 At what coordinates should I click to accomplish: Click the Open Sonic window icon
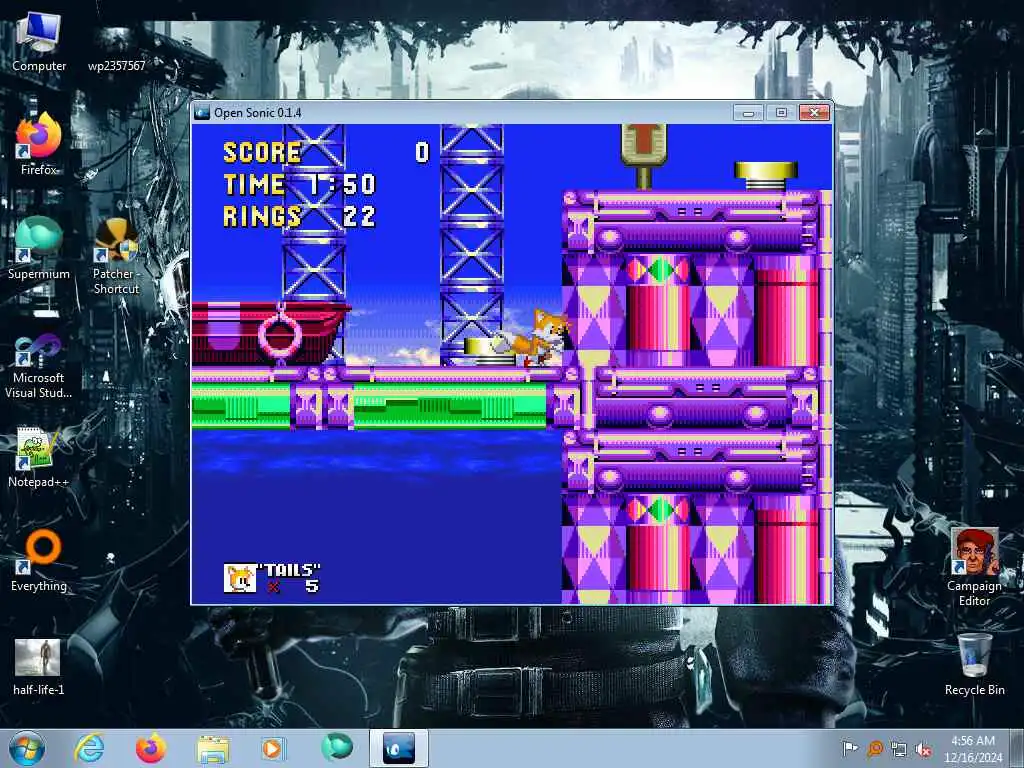(202, 112)
